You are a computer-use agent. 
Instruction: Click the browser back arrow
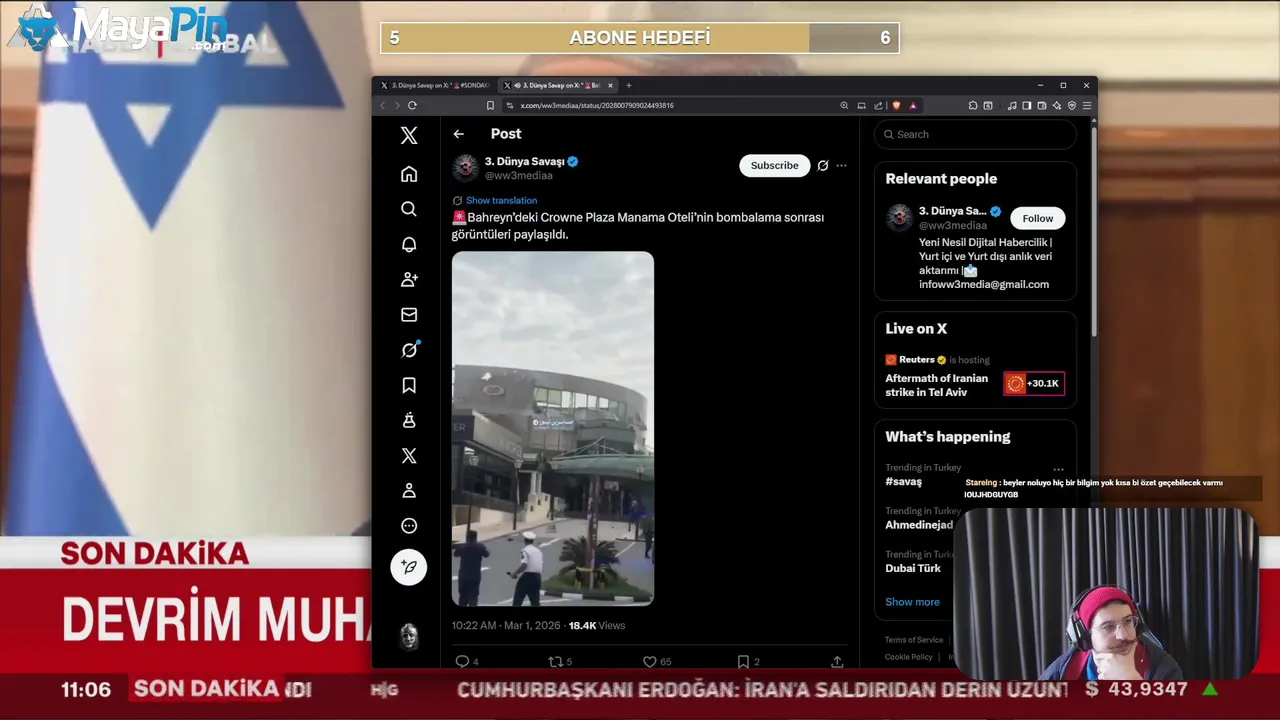382,105
